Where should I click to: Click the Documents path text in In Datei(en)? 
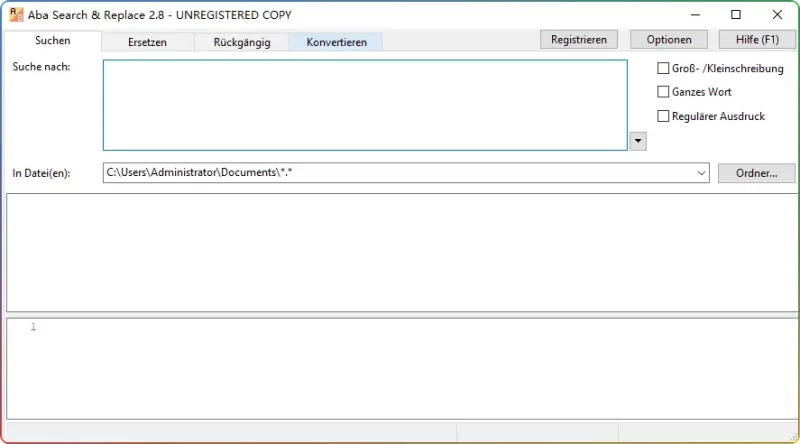coord(200,173)
